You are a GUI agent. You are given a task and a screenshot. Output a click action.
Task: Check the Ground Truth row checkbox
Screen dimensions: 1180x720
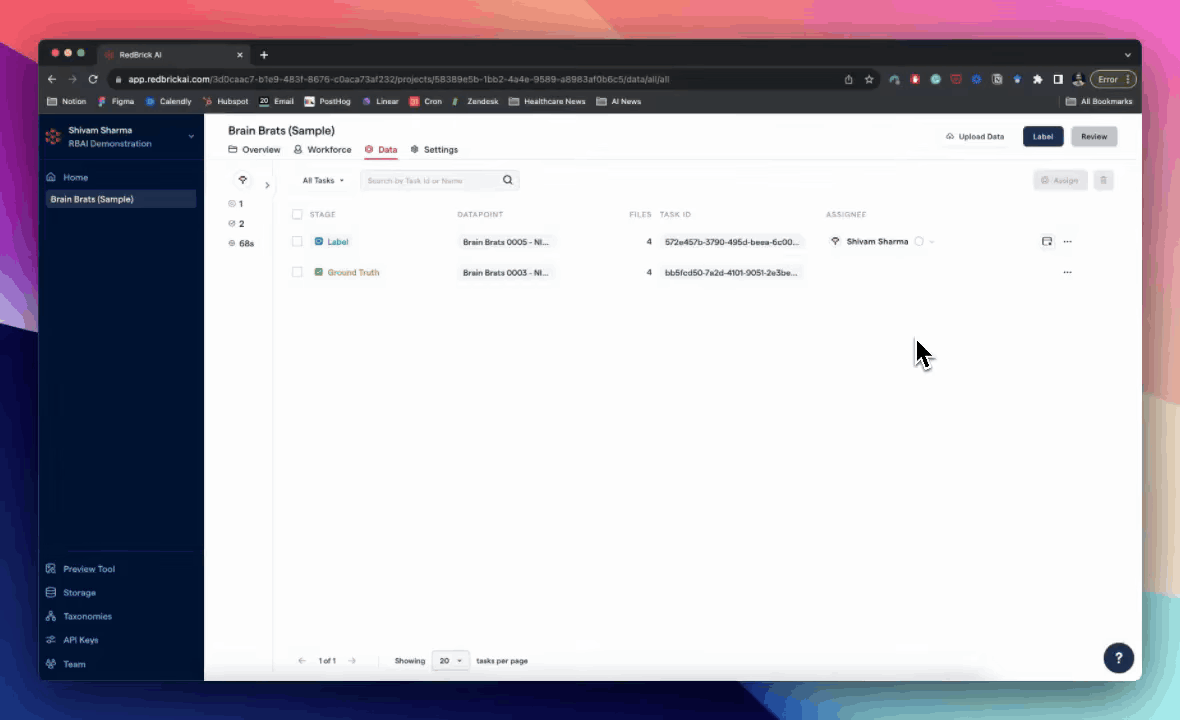297,272
